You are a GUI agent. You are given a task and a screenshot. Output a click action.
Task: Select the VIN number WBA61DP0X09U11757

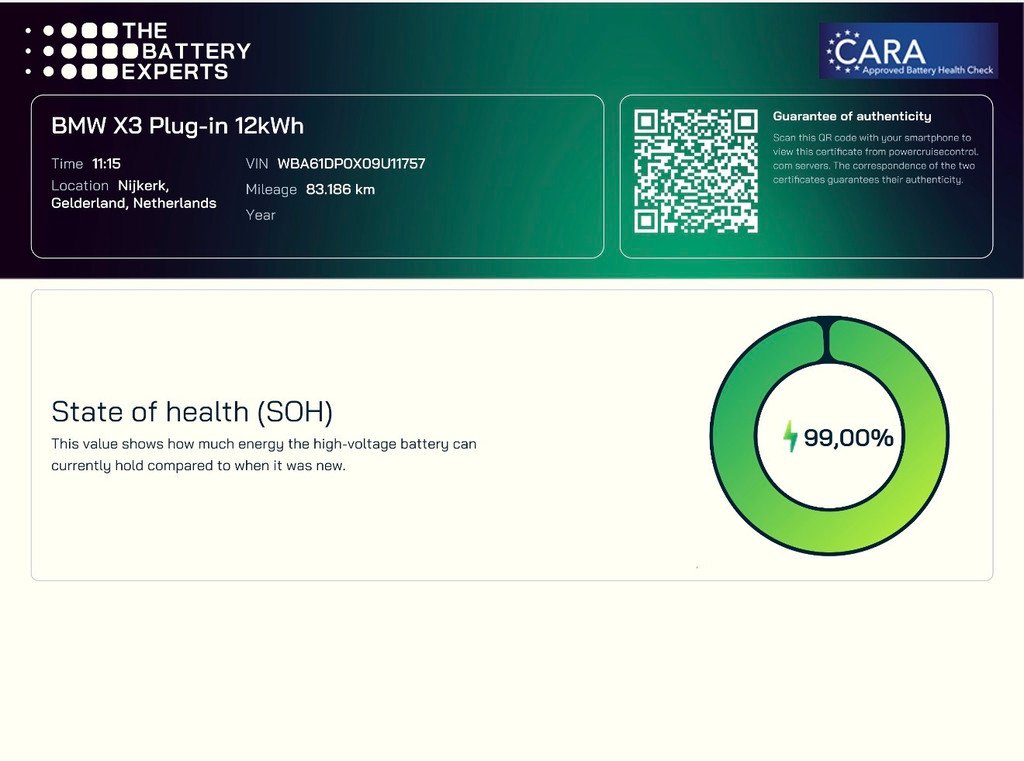[351, 163]
